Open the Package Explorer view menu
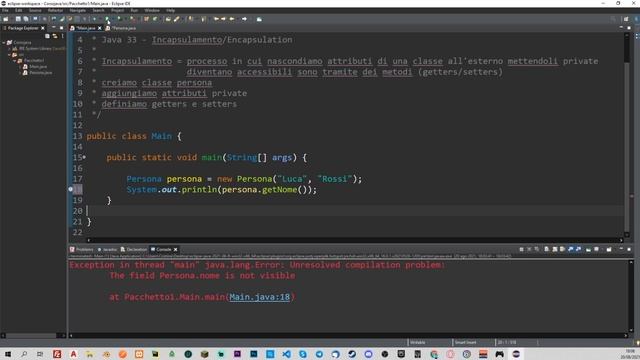 pyautogui.click(x=62, y=36)
